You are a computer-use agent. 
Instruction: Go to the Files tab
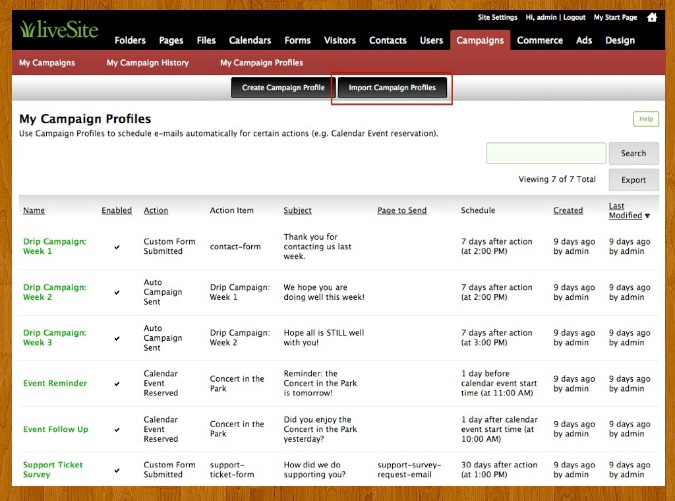[206, 40]
